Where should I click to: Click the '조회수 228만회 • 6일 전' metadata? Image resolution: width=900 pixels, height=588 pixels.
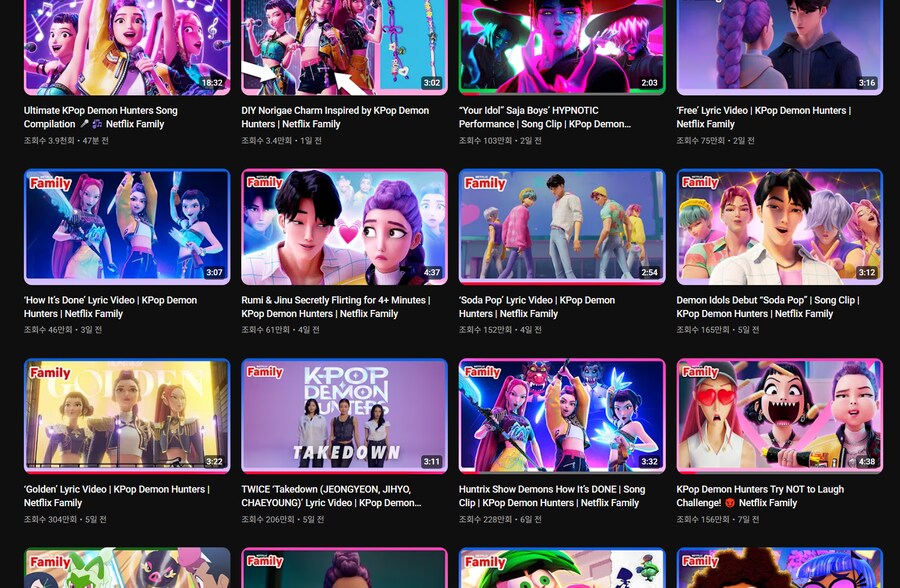(500, 519)
